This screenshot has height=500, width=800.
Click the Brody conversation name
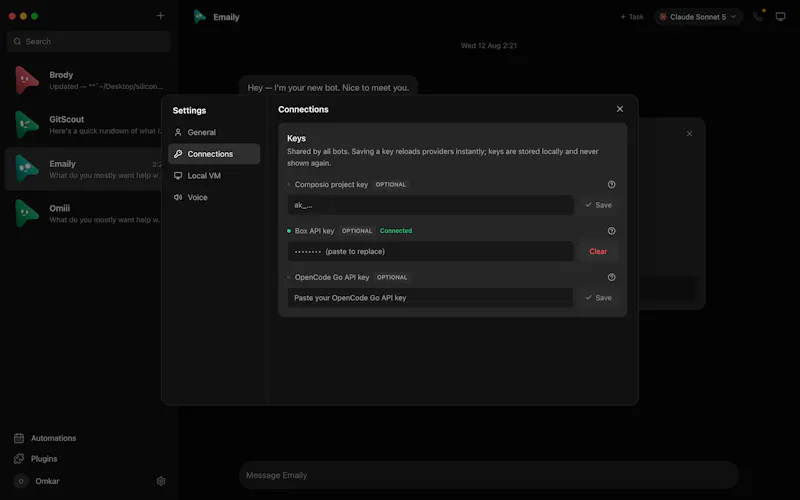pyautogui.click(x=61, y=75)
